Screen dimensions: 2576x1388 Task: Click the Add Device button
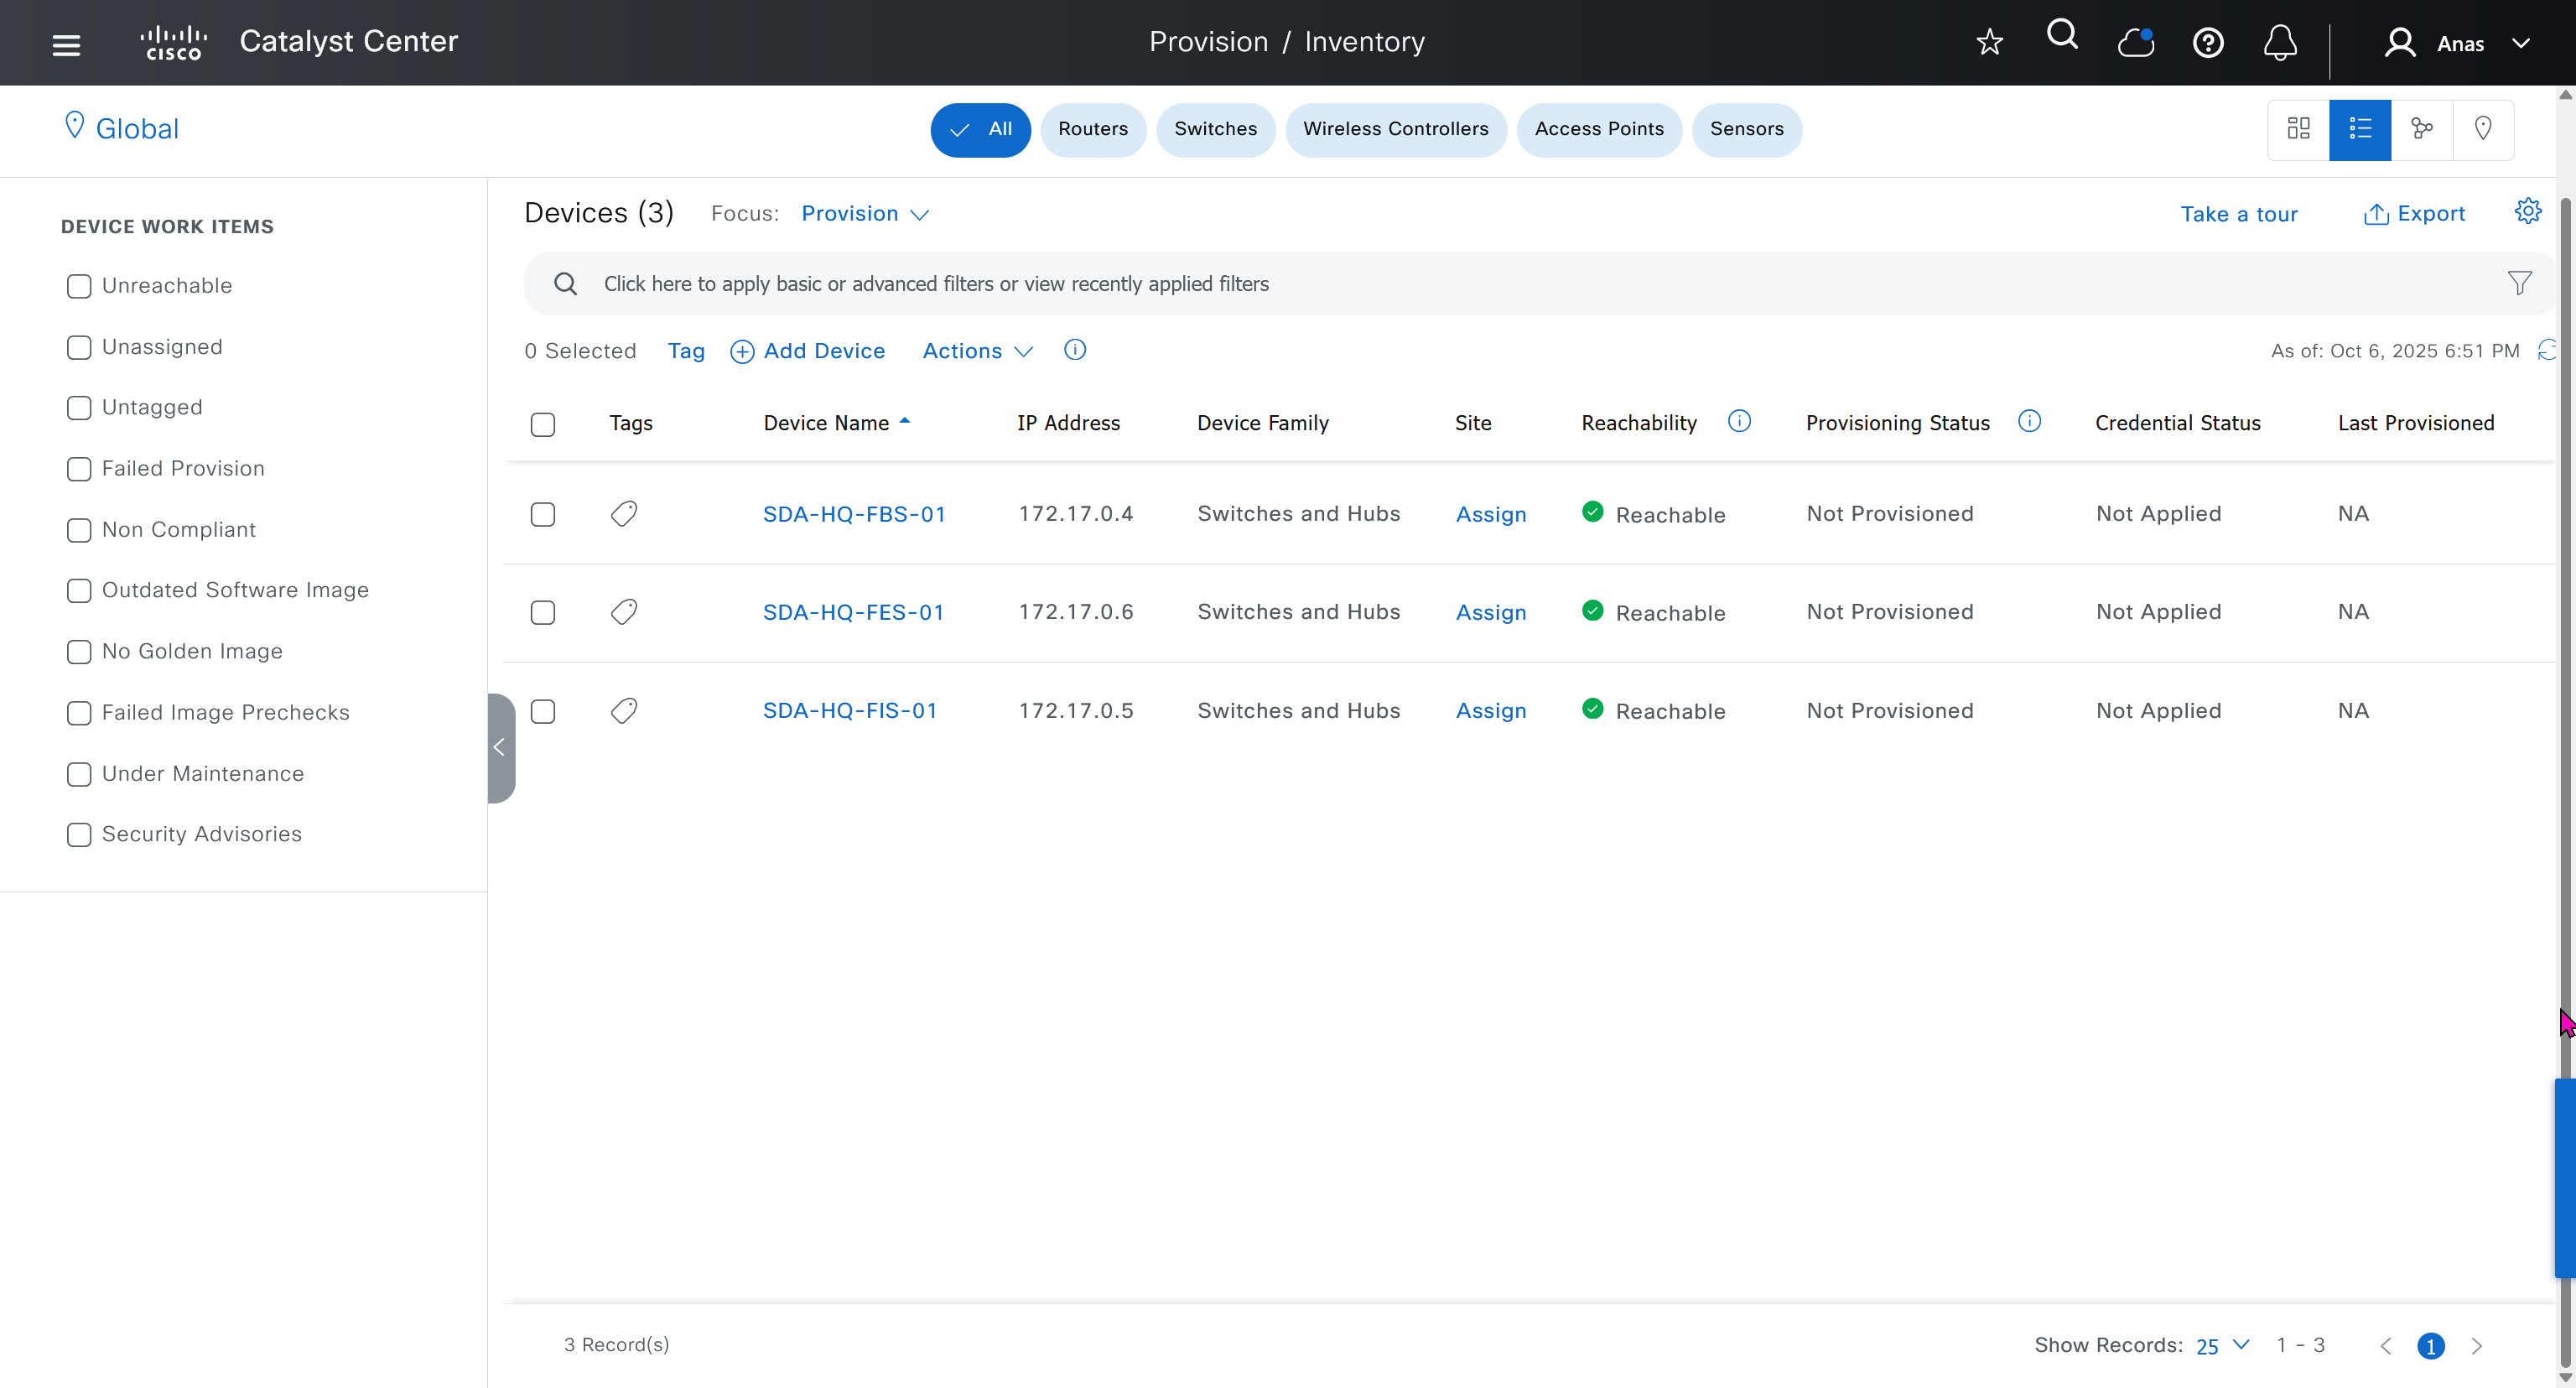pyautogui.click(x=808, y=351)
